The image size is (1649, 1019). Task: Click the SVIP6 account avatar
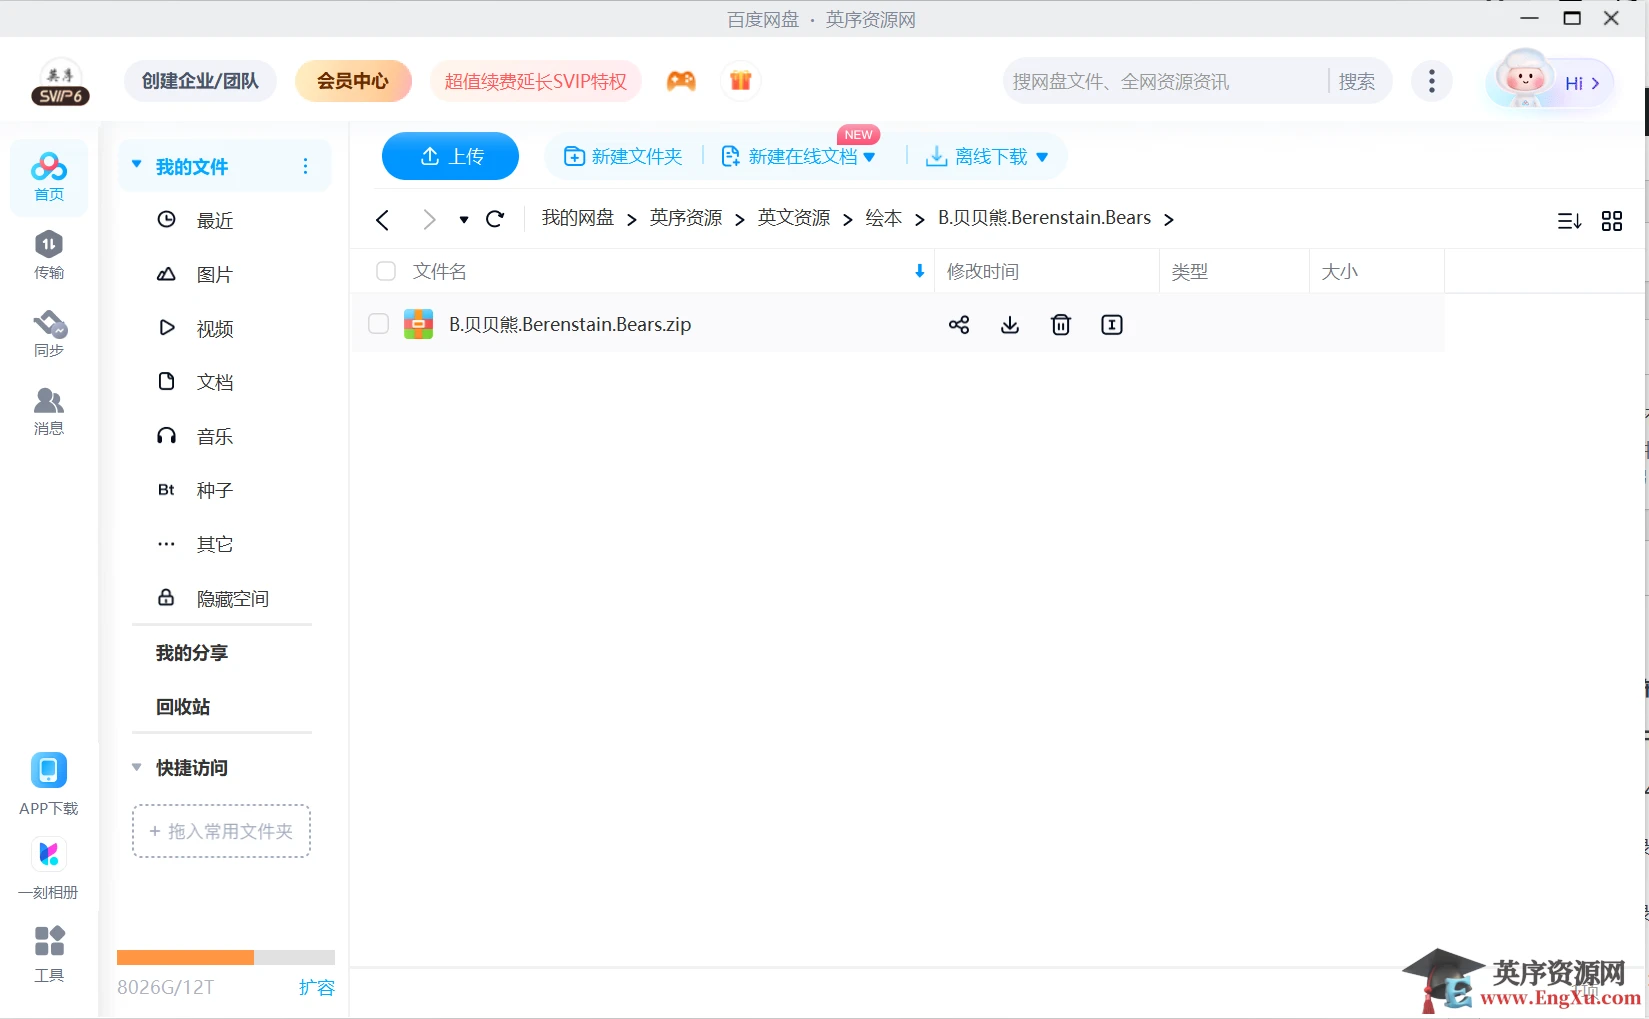pyautogui.click(x=60, y=81)
